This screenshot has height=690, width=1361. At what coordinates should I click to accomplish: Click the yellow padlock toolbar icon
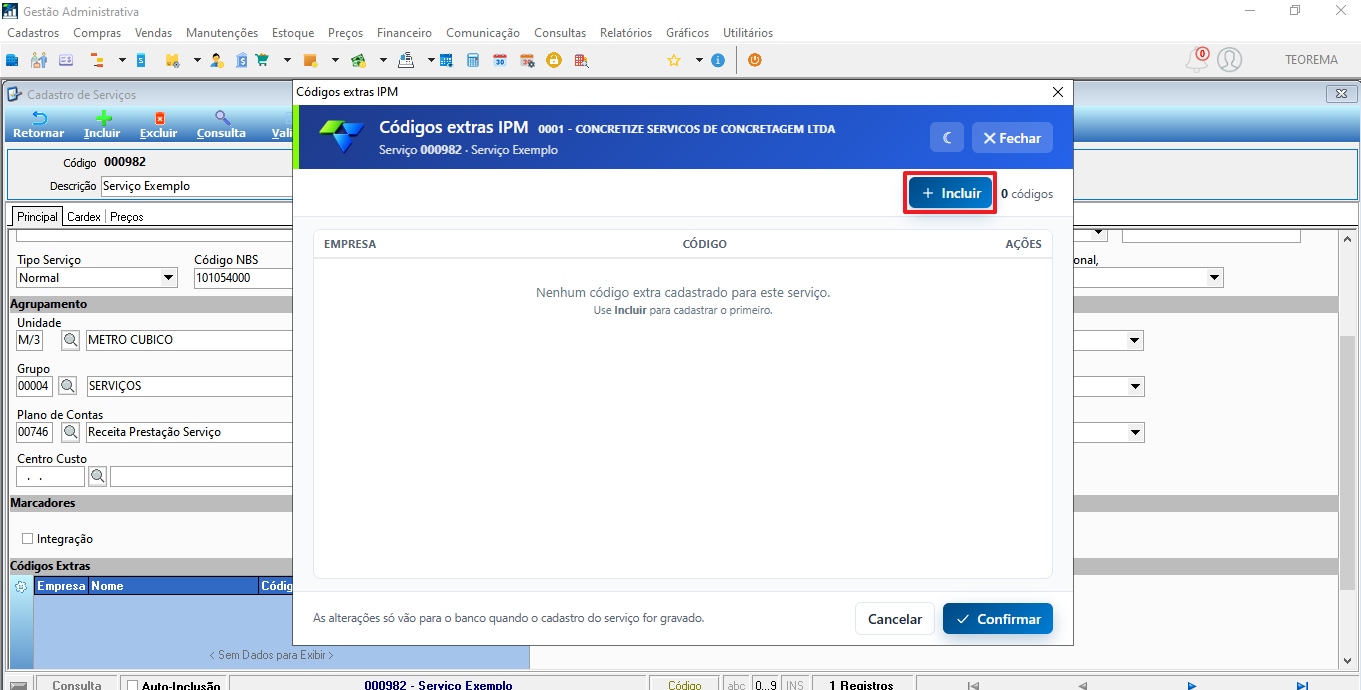click(x=554, y=60)
